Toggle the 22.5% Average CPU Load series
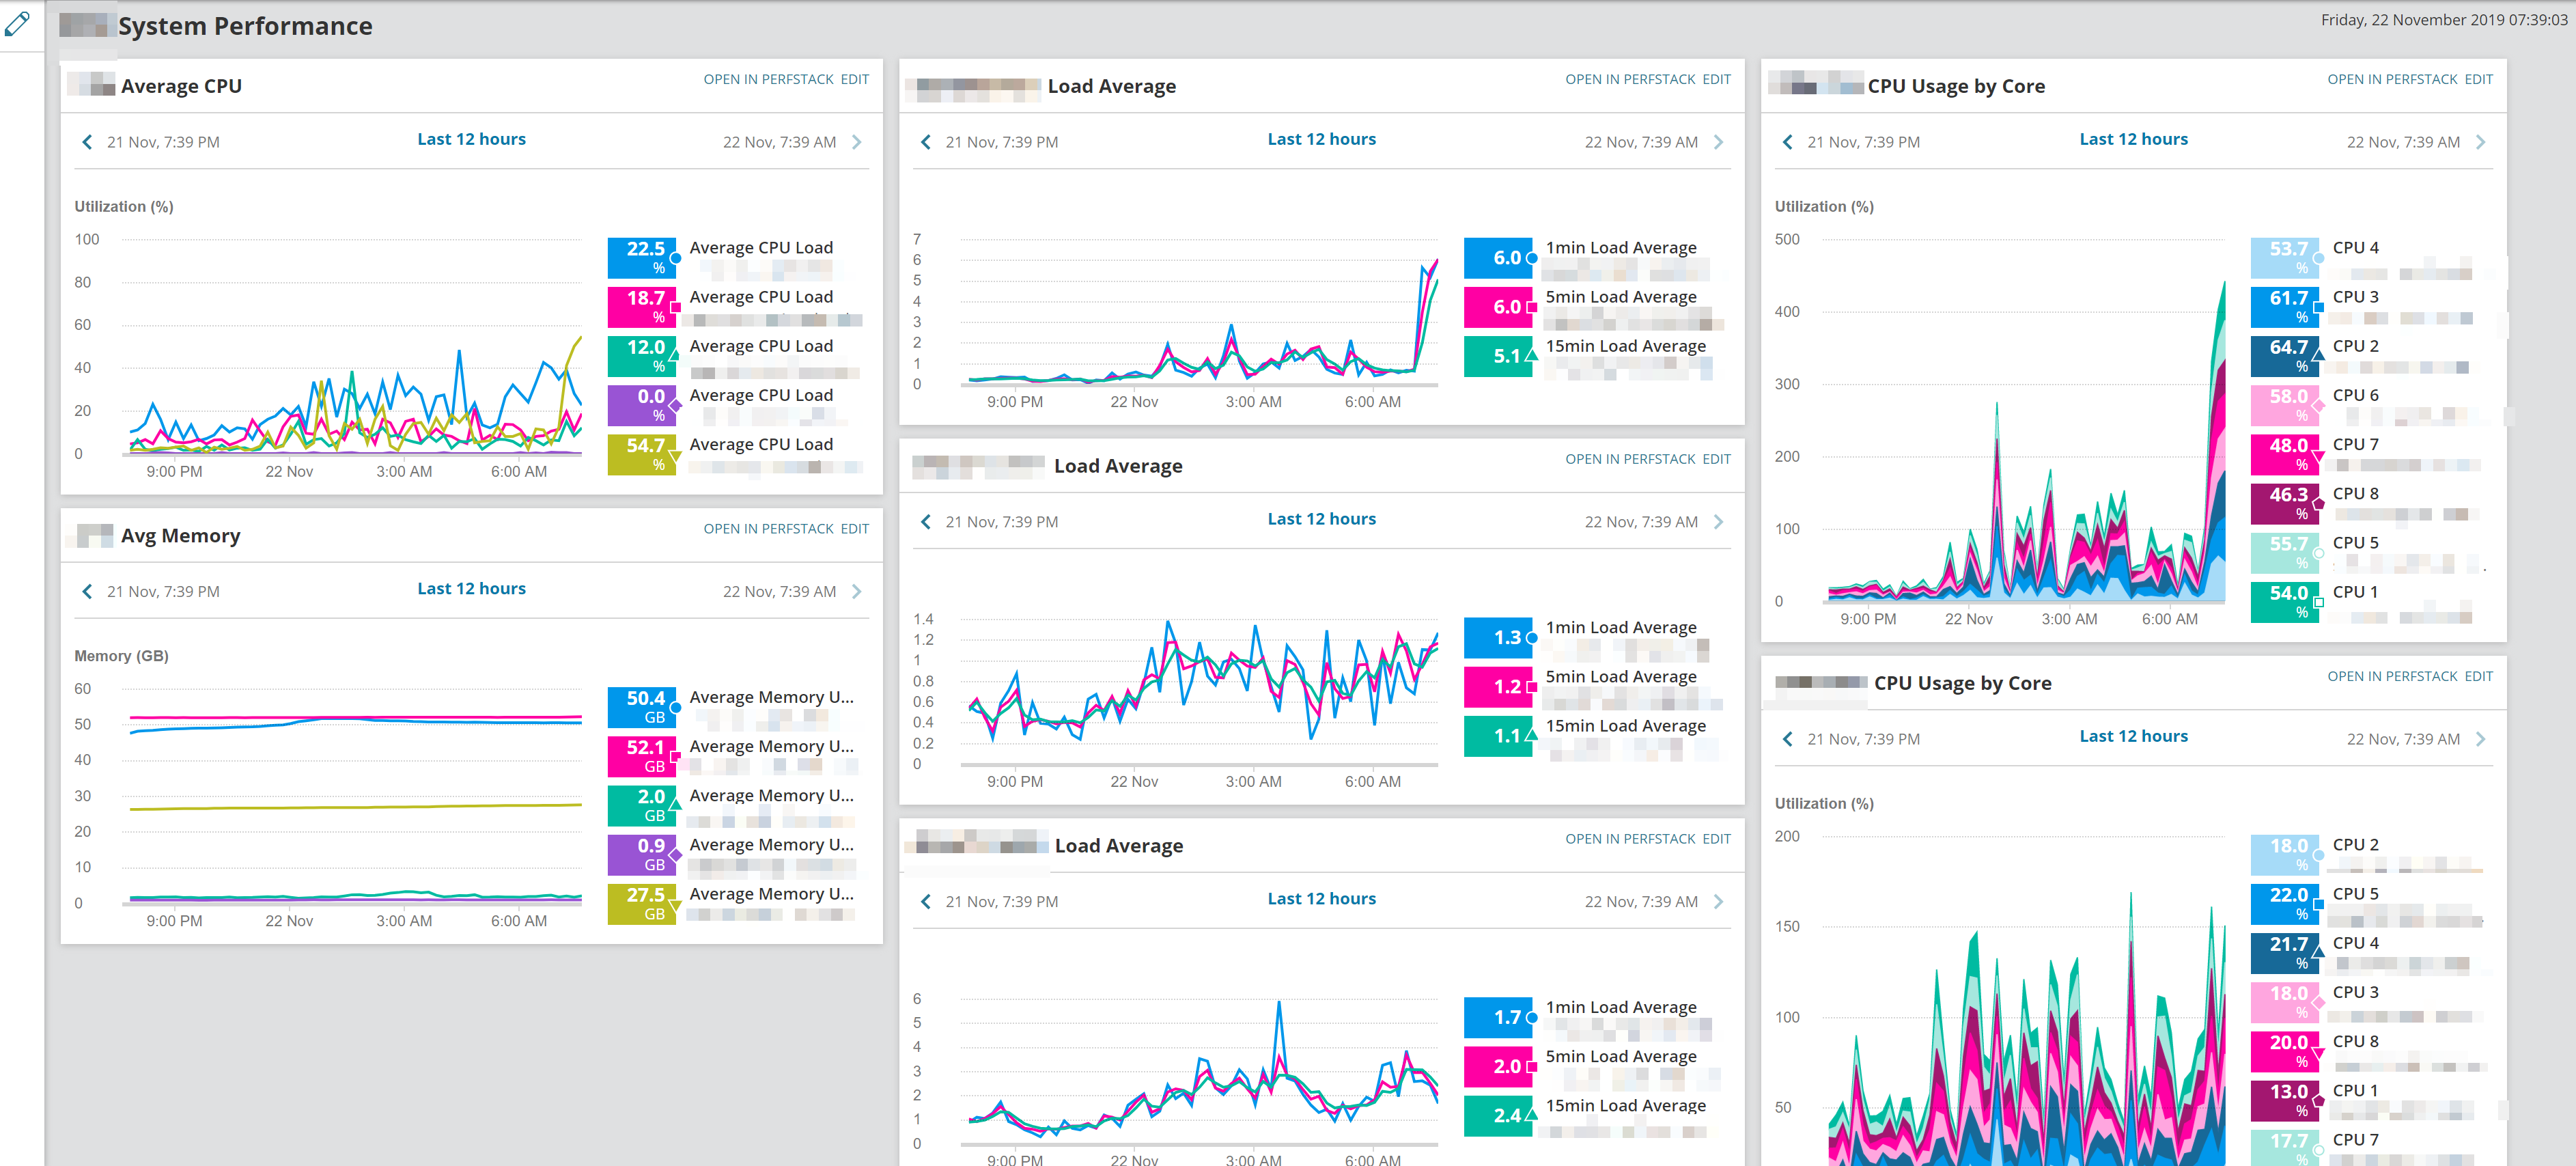 pos(642,257)
